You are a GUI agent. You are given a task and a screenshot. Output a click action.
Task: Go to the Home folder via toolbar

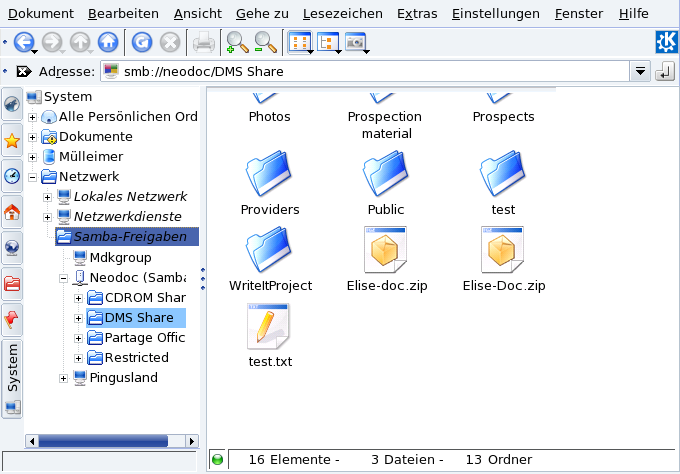pos(107,42)
